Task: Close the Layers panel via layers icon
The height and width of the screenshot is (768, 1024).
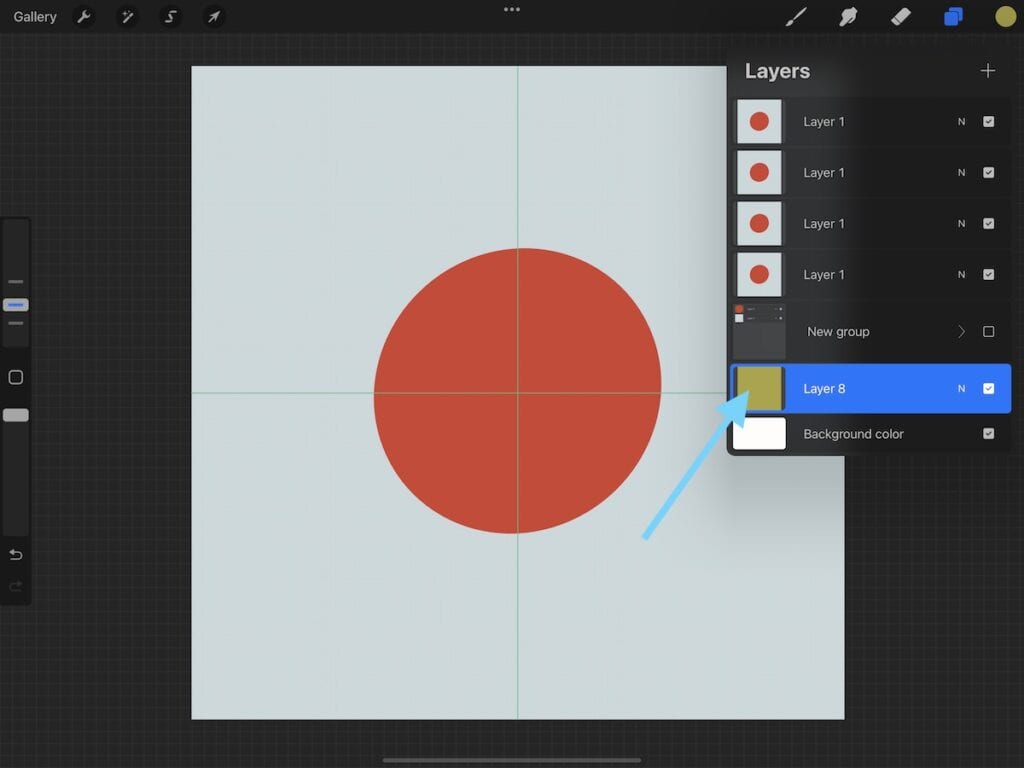Action: click(x=953, y=17)
